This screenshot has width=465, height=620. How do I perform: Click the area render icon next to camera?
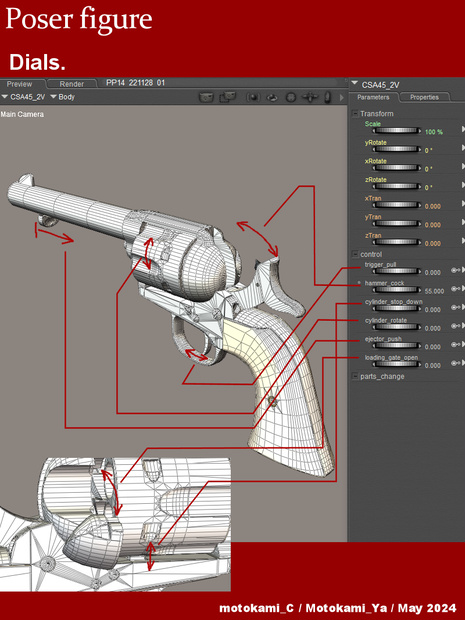click(228, 97)
